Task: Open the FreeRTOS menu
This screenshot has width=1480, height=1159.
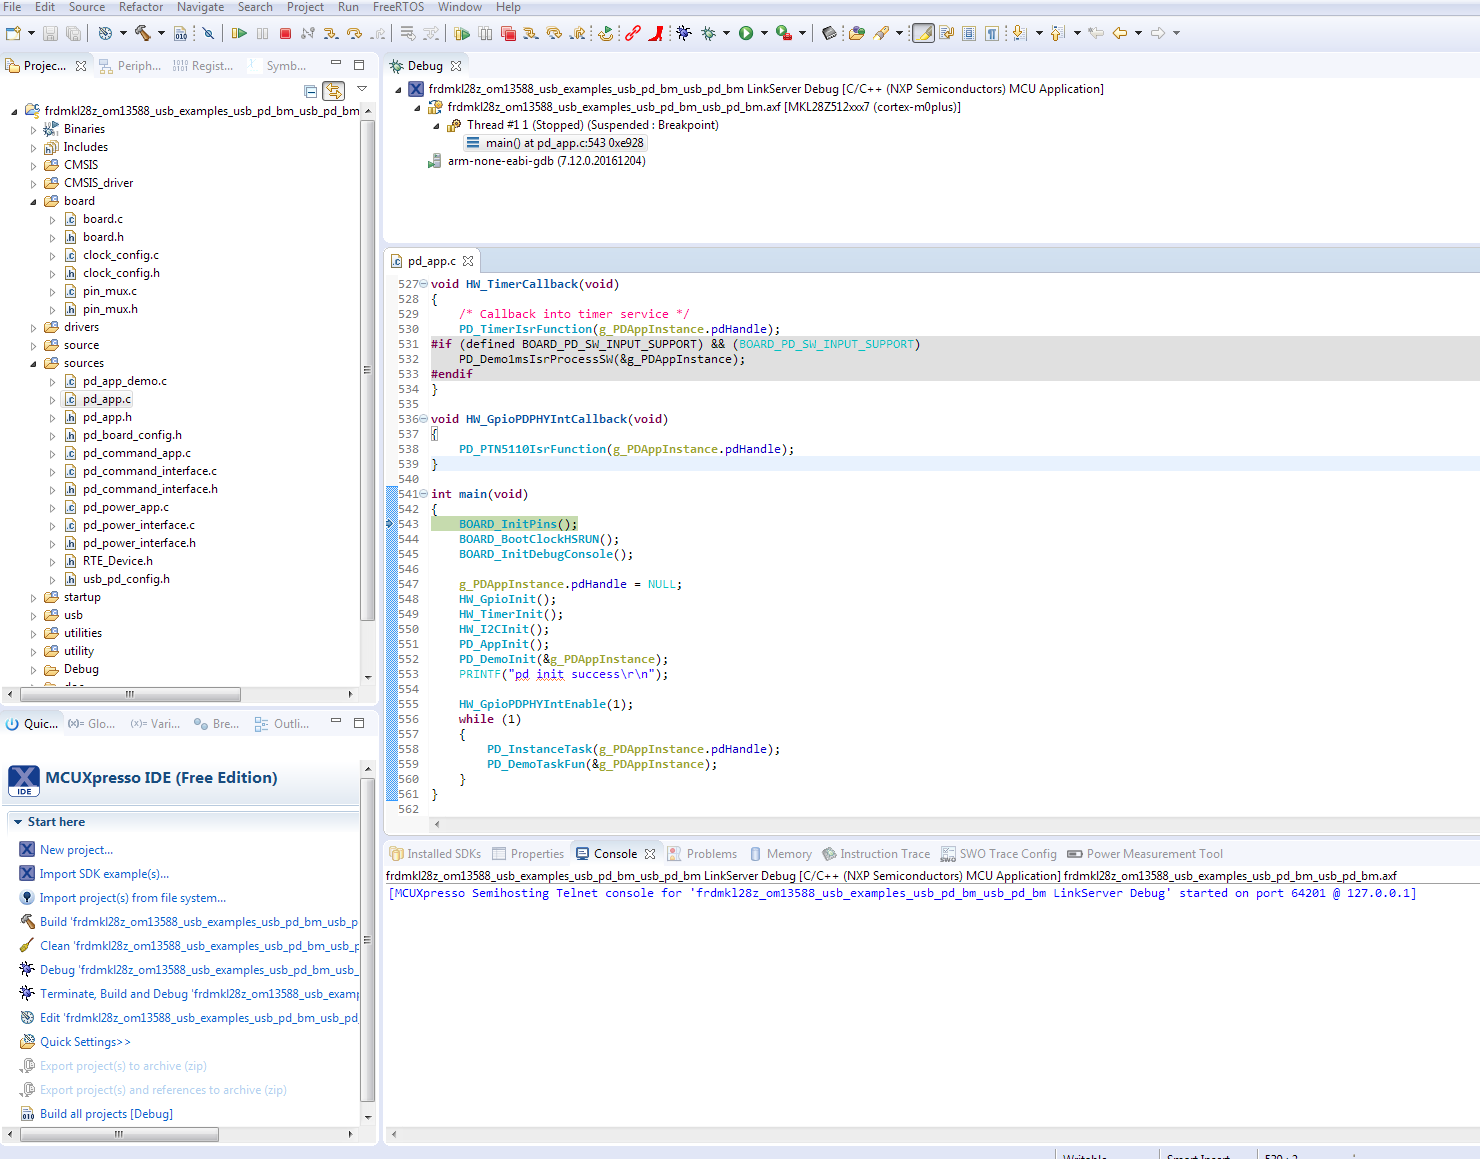Action: coord(398,7)
